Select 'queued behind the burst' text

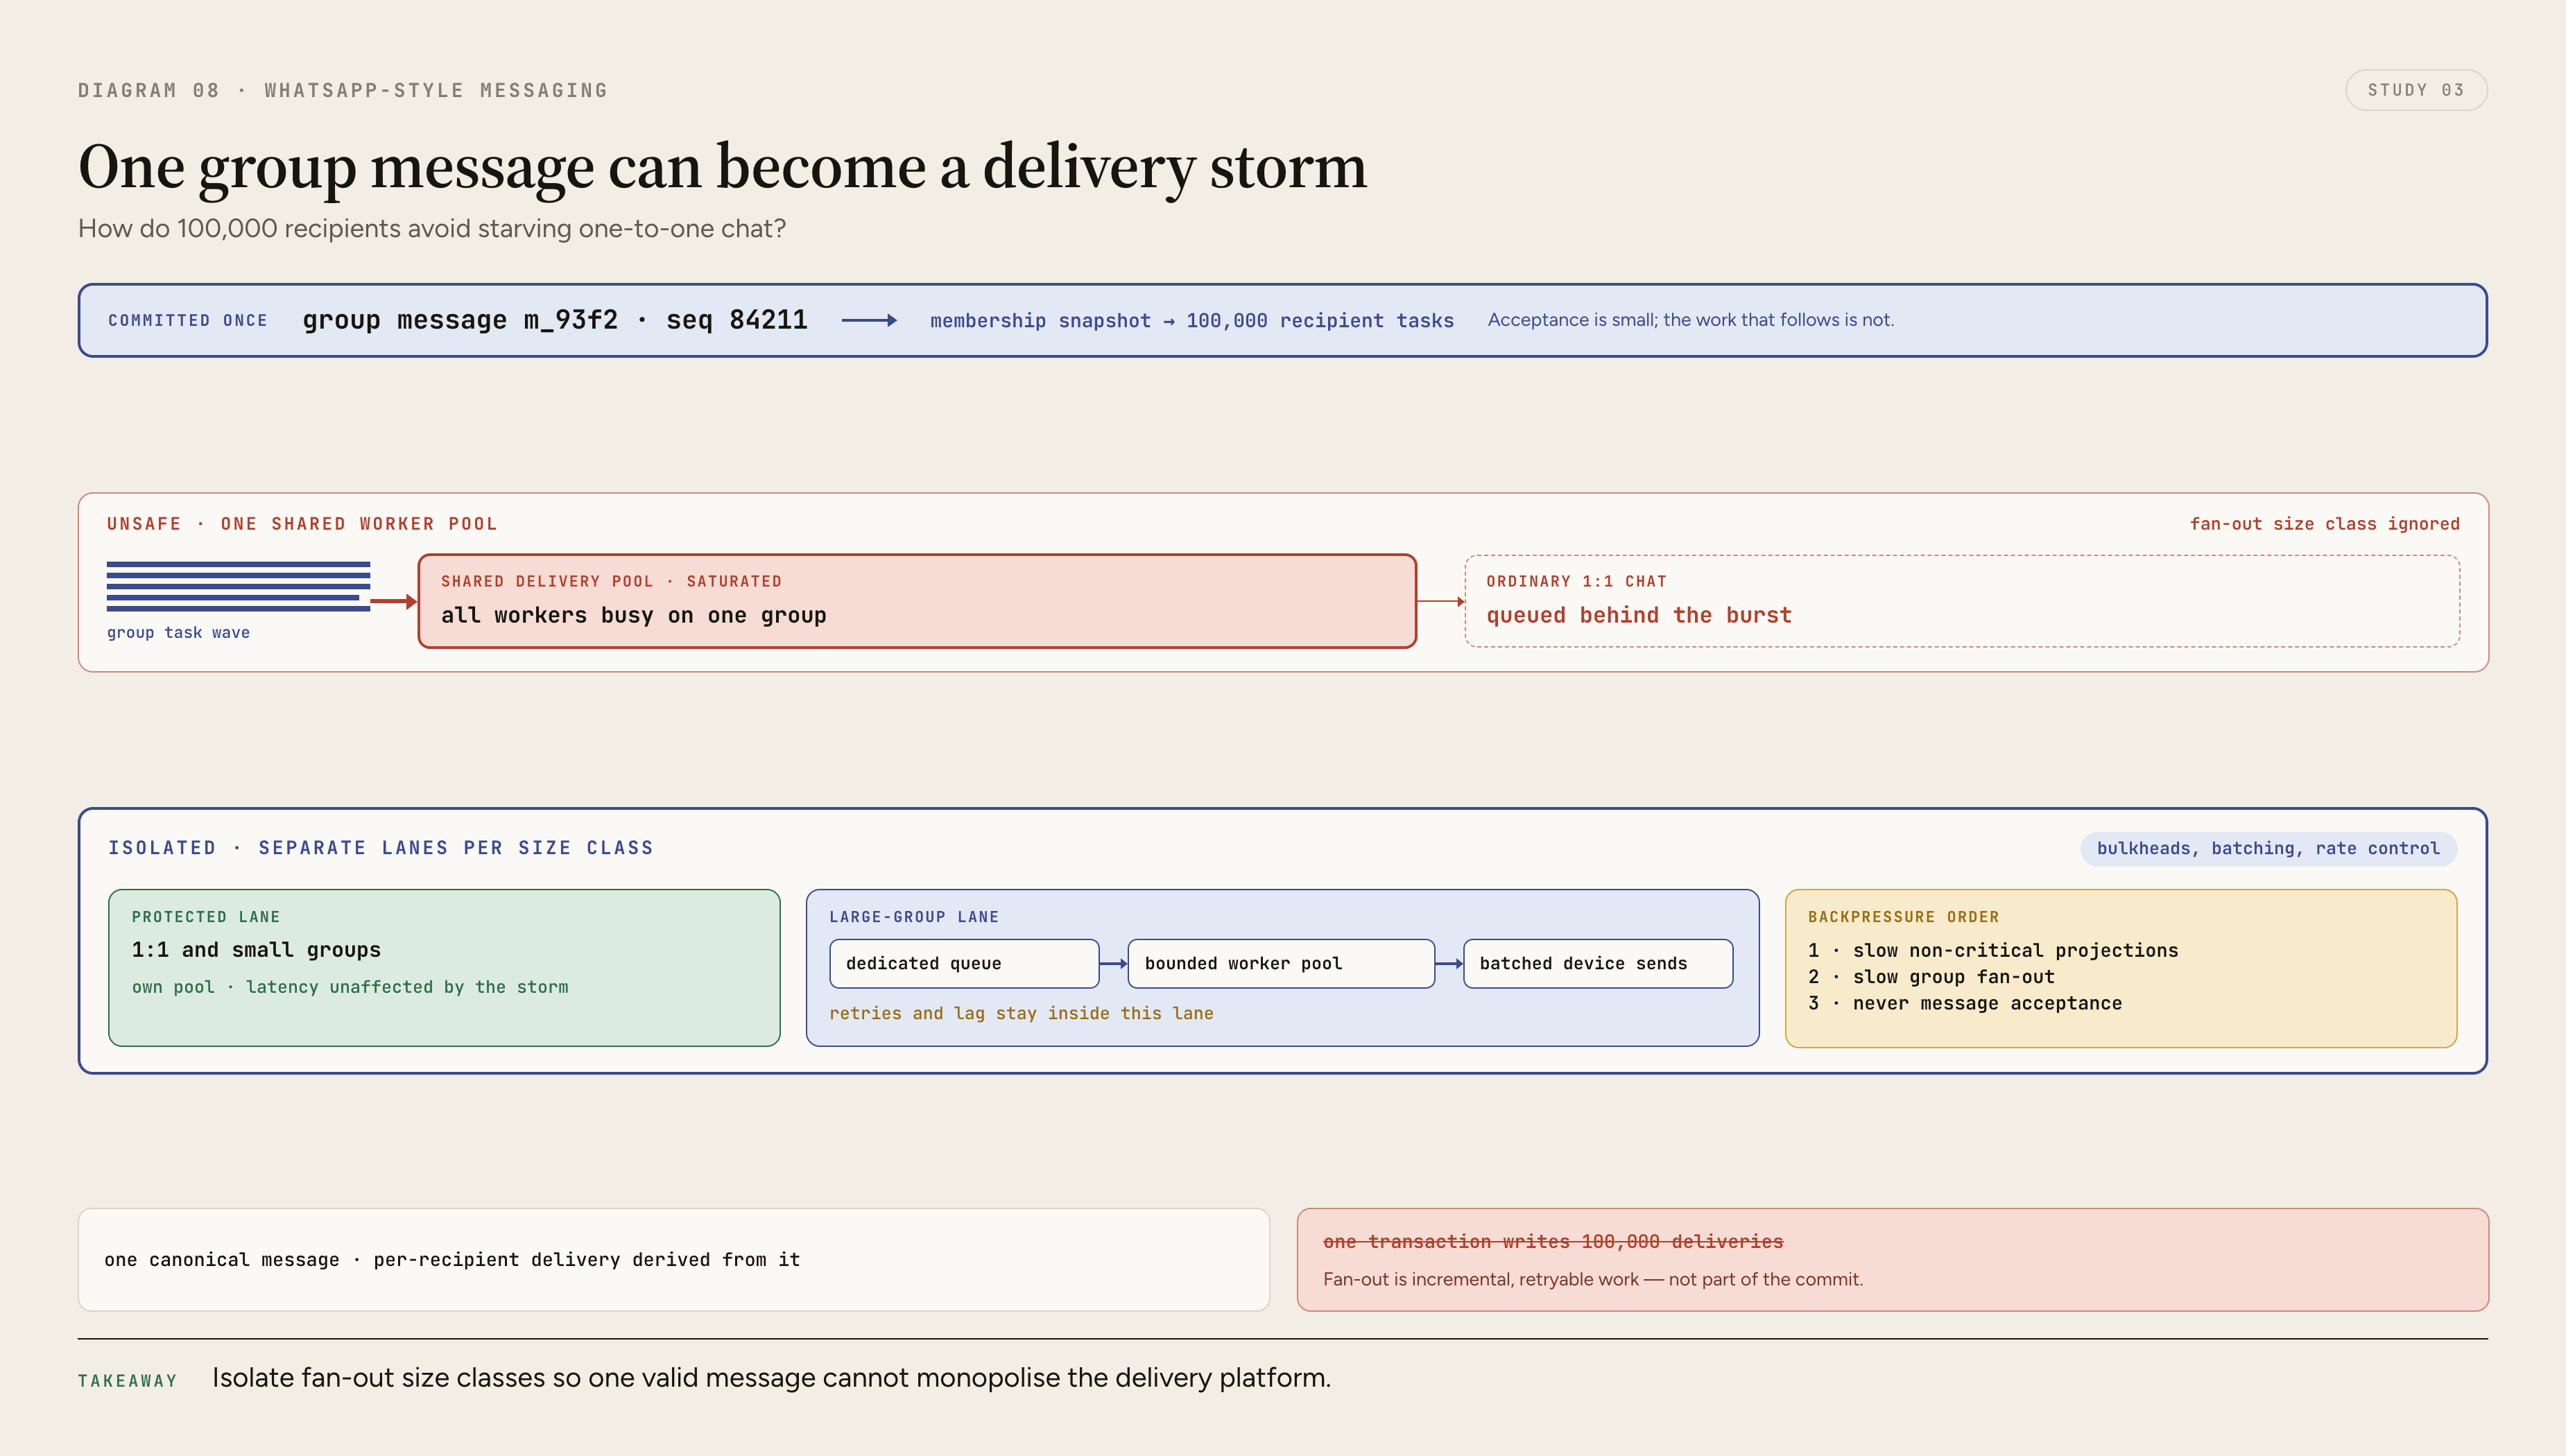click(1638, 616)
